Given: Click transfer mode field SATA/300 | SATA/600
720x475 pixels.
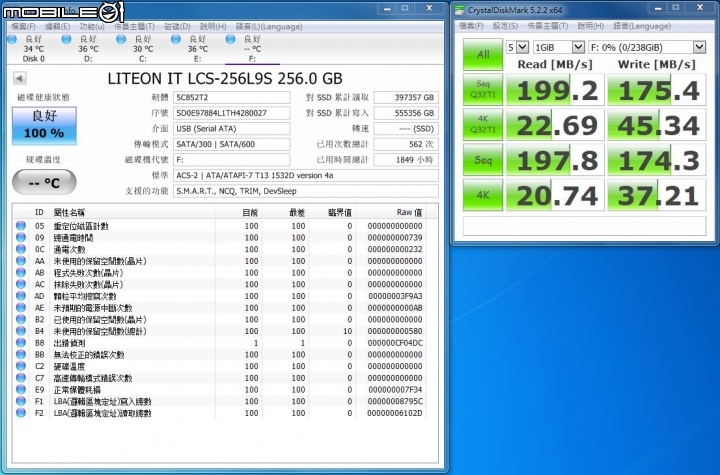Looking at the screenshot, I should 231,144.
